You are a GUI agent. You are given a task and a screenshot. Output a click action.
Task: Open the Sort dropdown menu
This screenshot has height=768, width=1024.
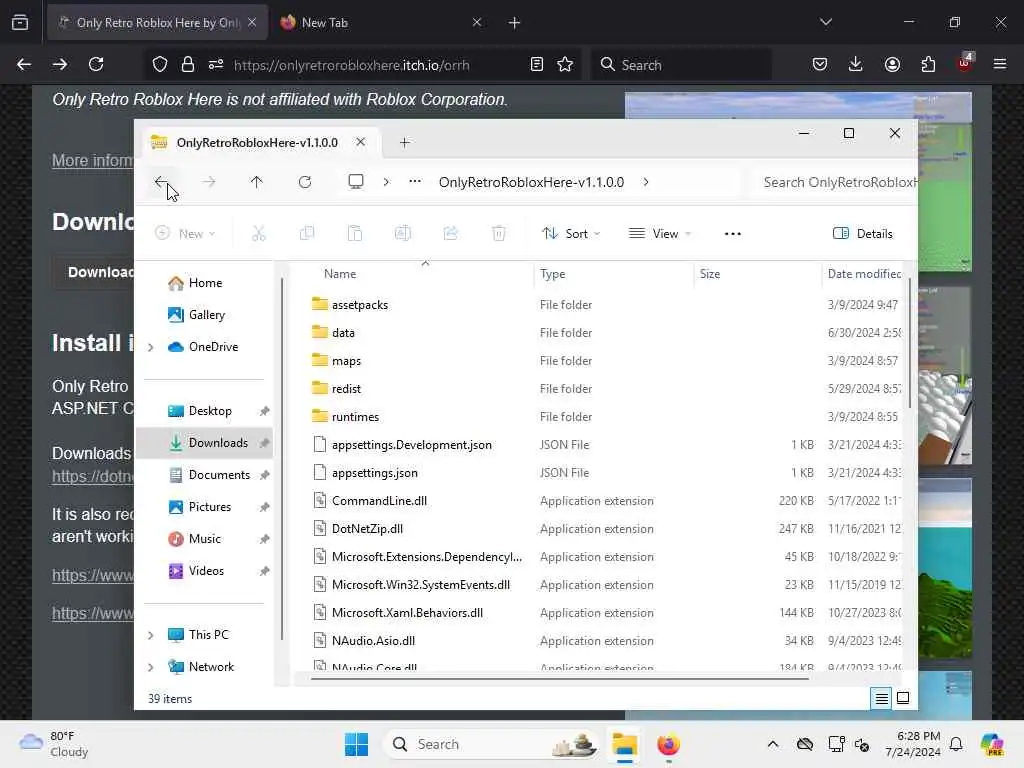[x=571, y=233]
